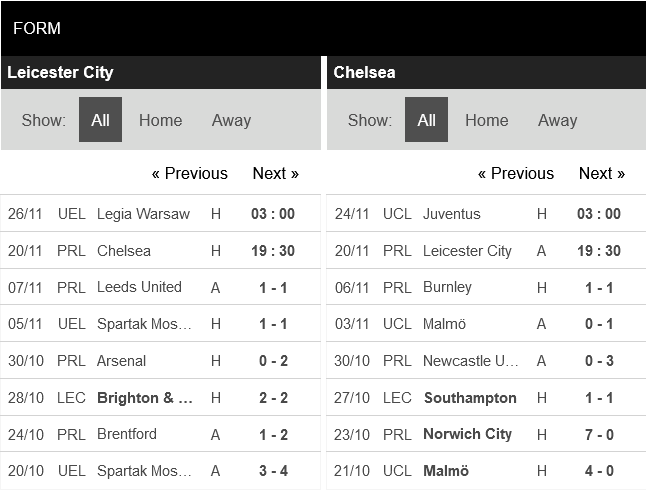This screenshot has height=501, width=646.
Task: Go to Previous Leicester City results
Action: tap(189, 173)
